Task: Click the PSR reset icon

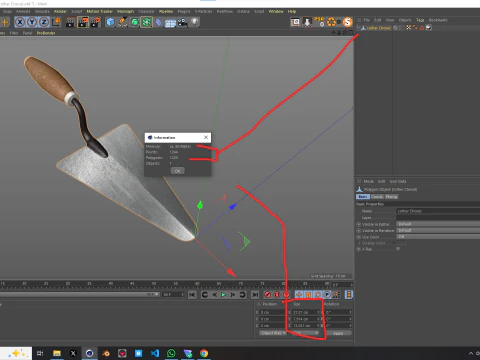Action: pyautogui.click(x=319, y=22)
